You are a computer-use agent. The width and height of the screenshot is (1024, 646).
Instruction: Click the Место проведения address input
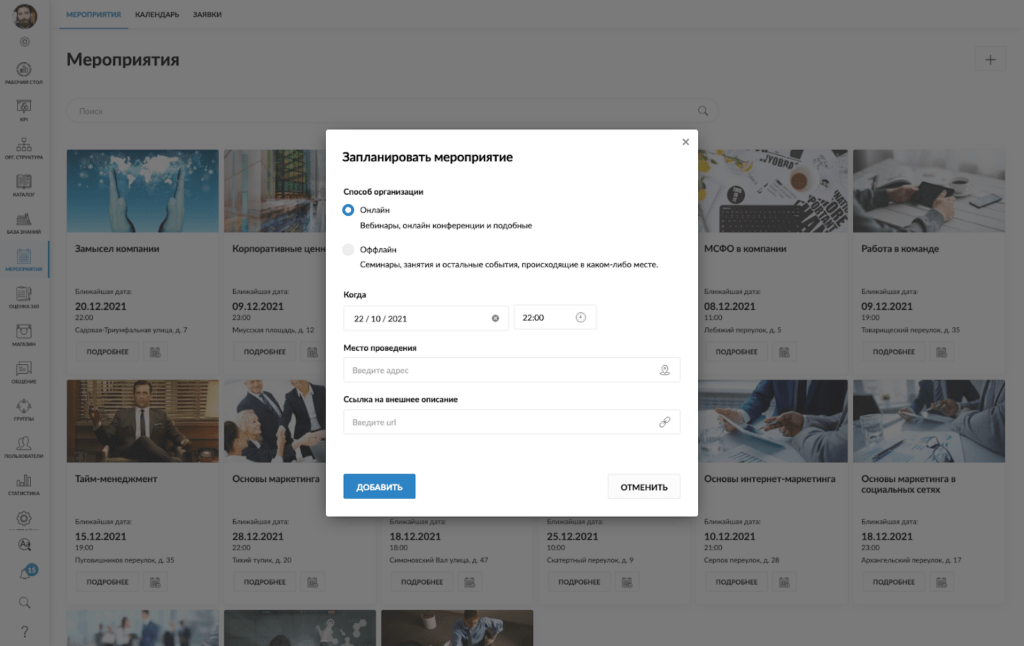click(500, 370)
